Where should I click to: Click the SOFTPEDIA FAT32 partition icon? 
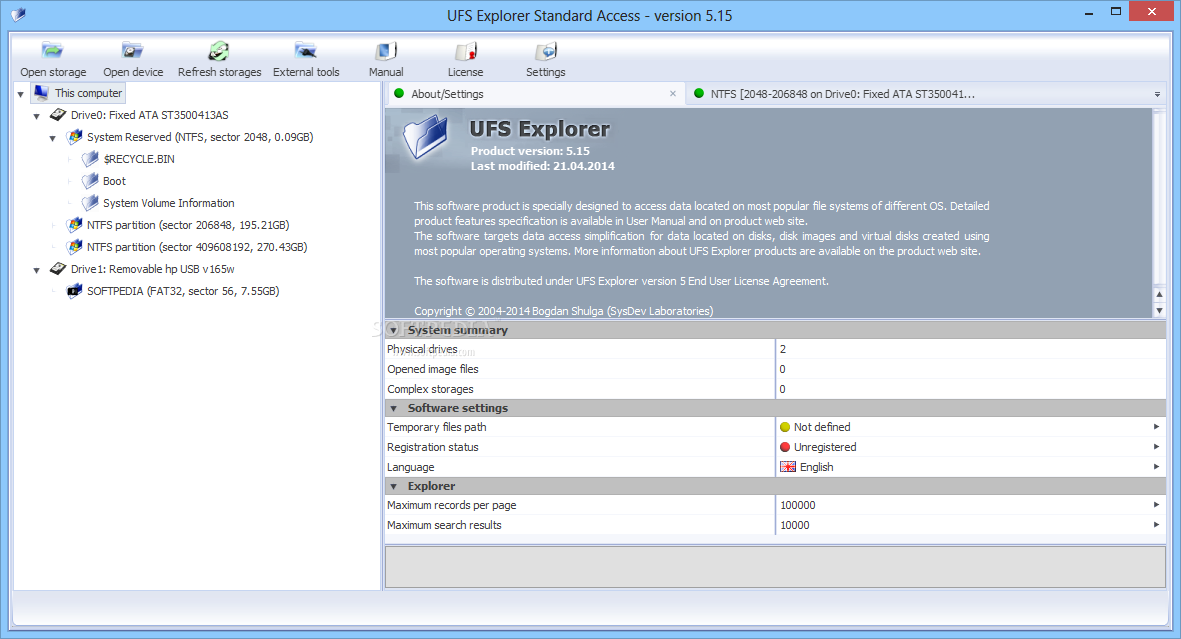click(74, 291)
